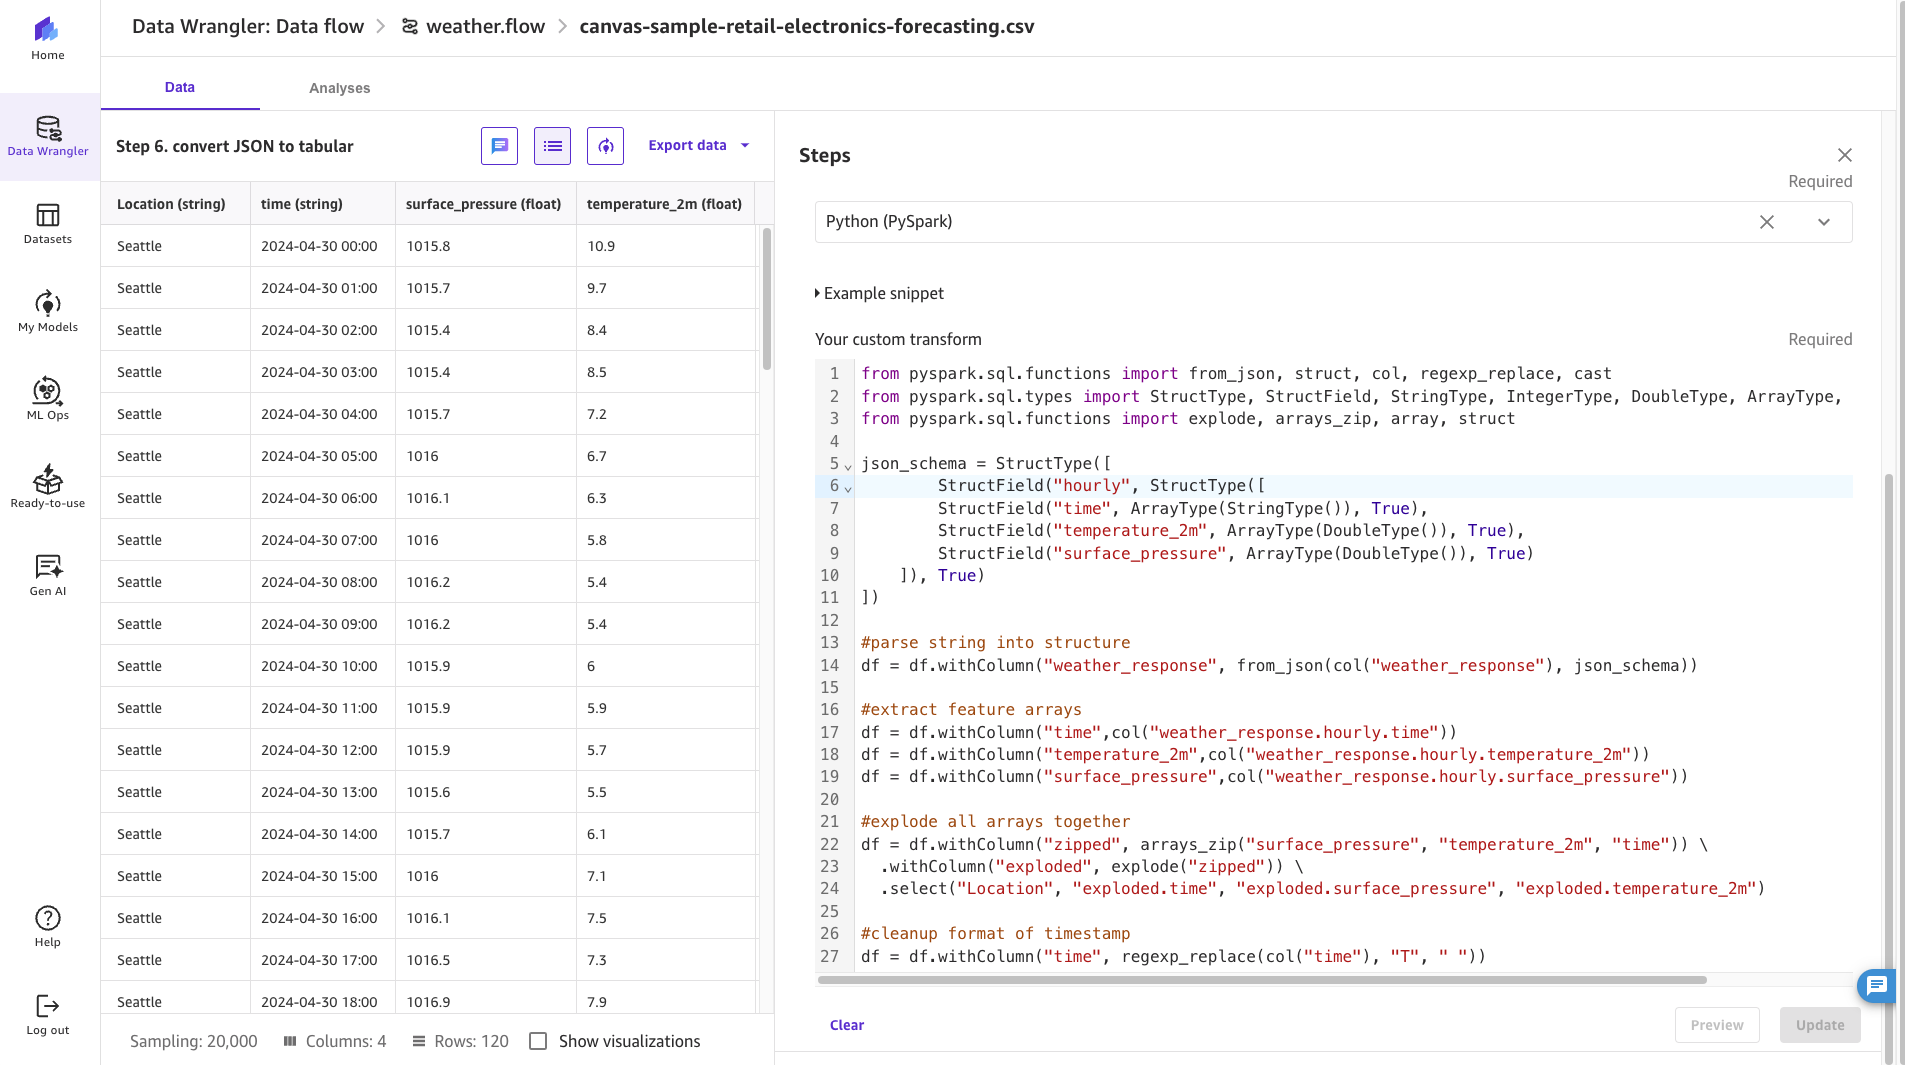The image size is (1905, 1065).
Task: Click the model icon next to Export data
Action: click(x=605, y=146)
